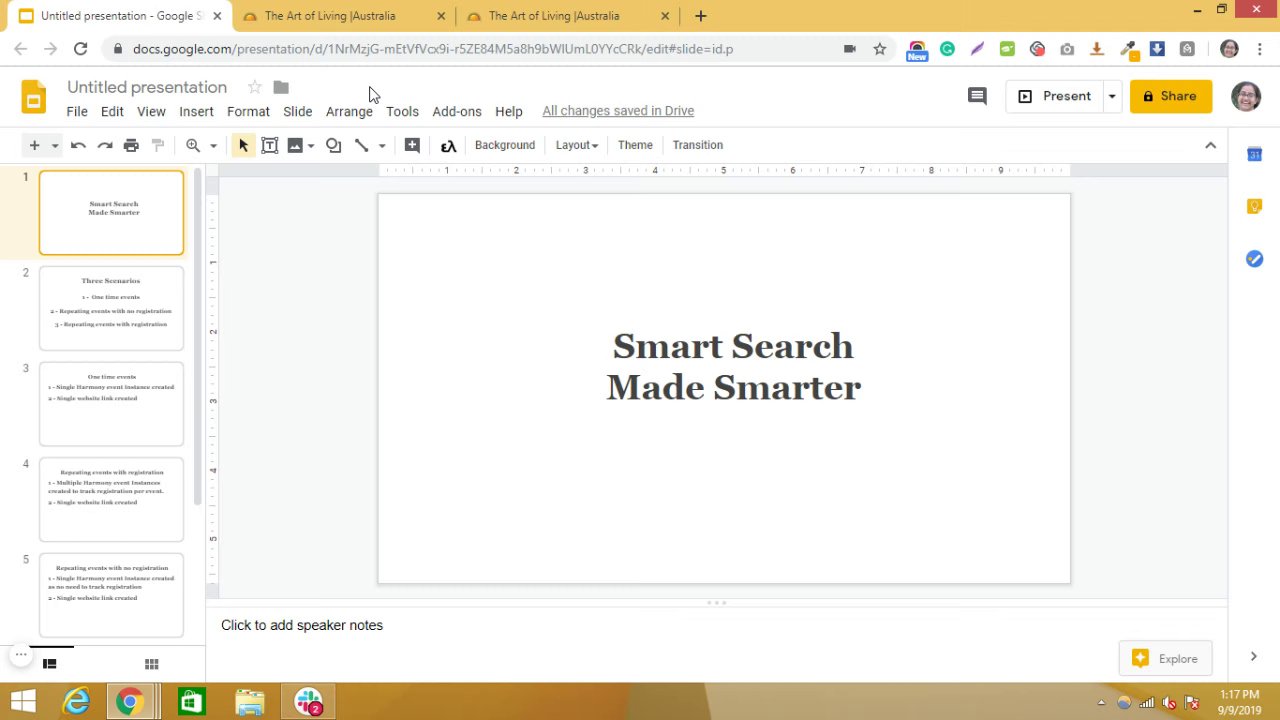Star the Untitled presentation

tap(254, 87)
